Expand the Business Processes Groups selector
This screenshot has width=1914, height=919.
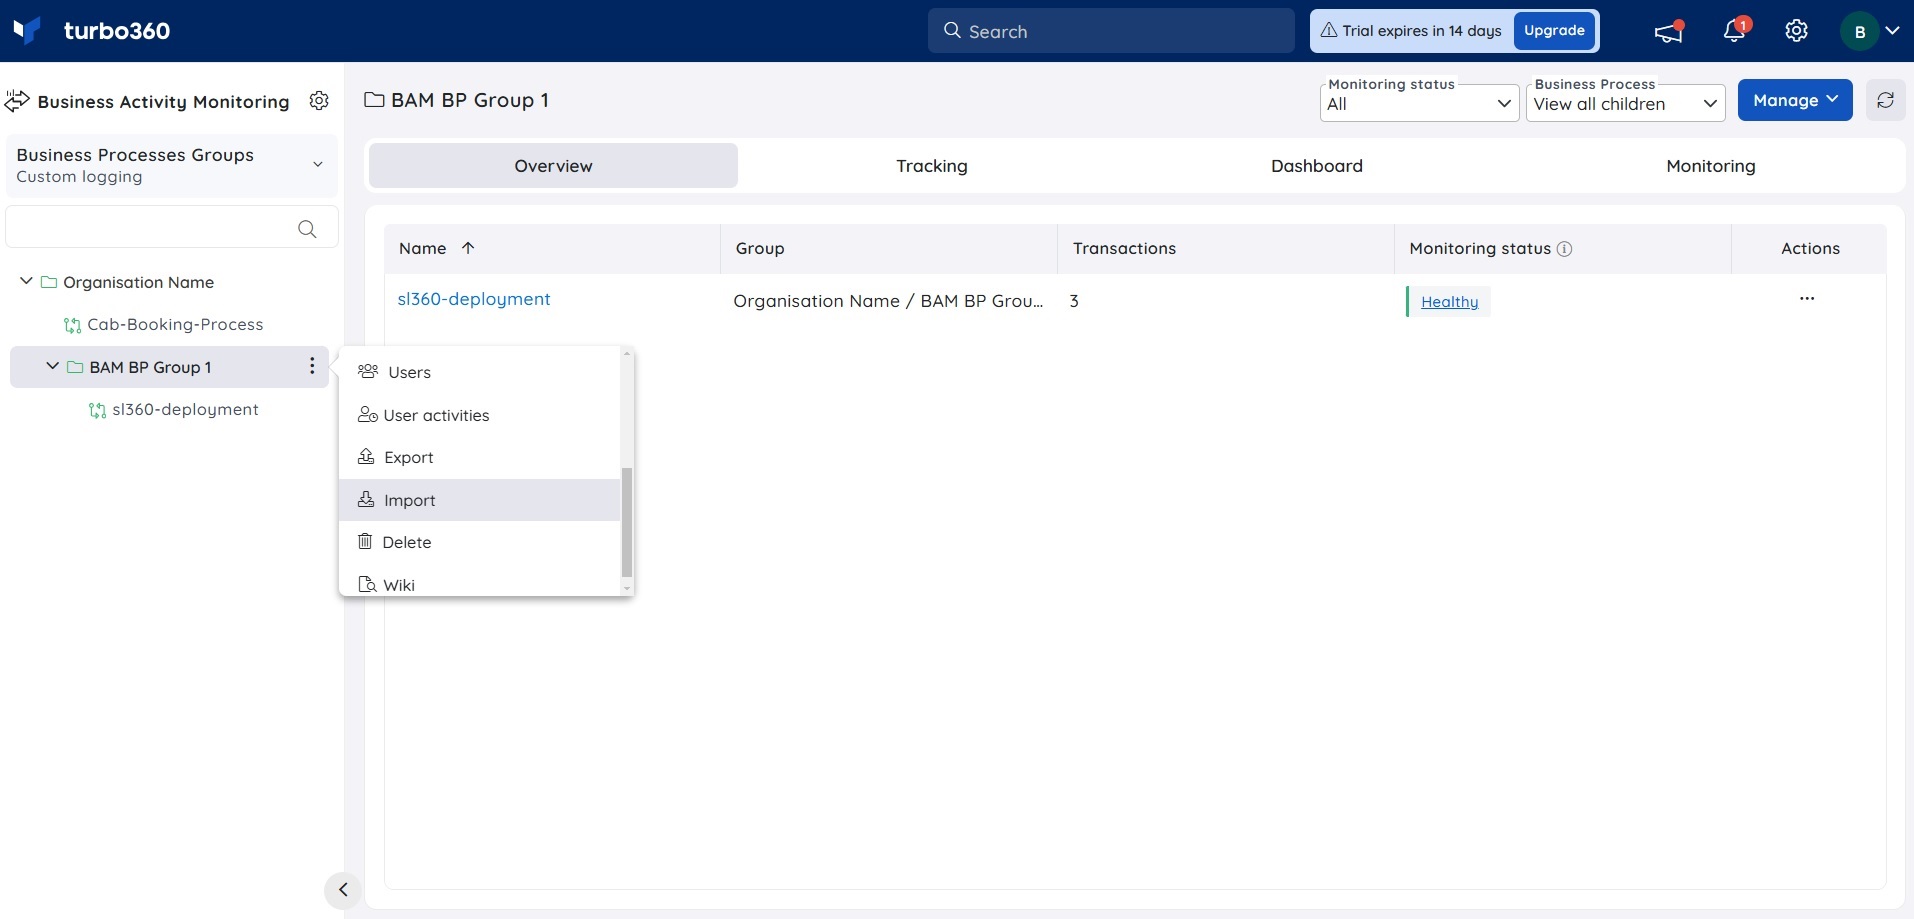pyautogui.click(x=172, y=165)
